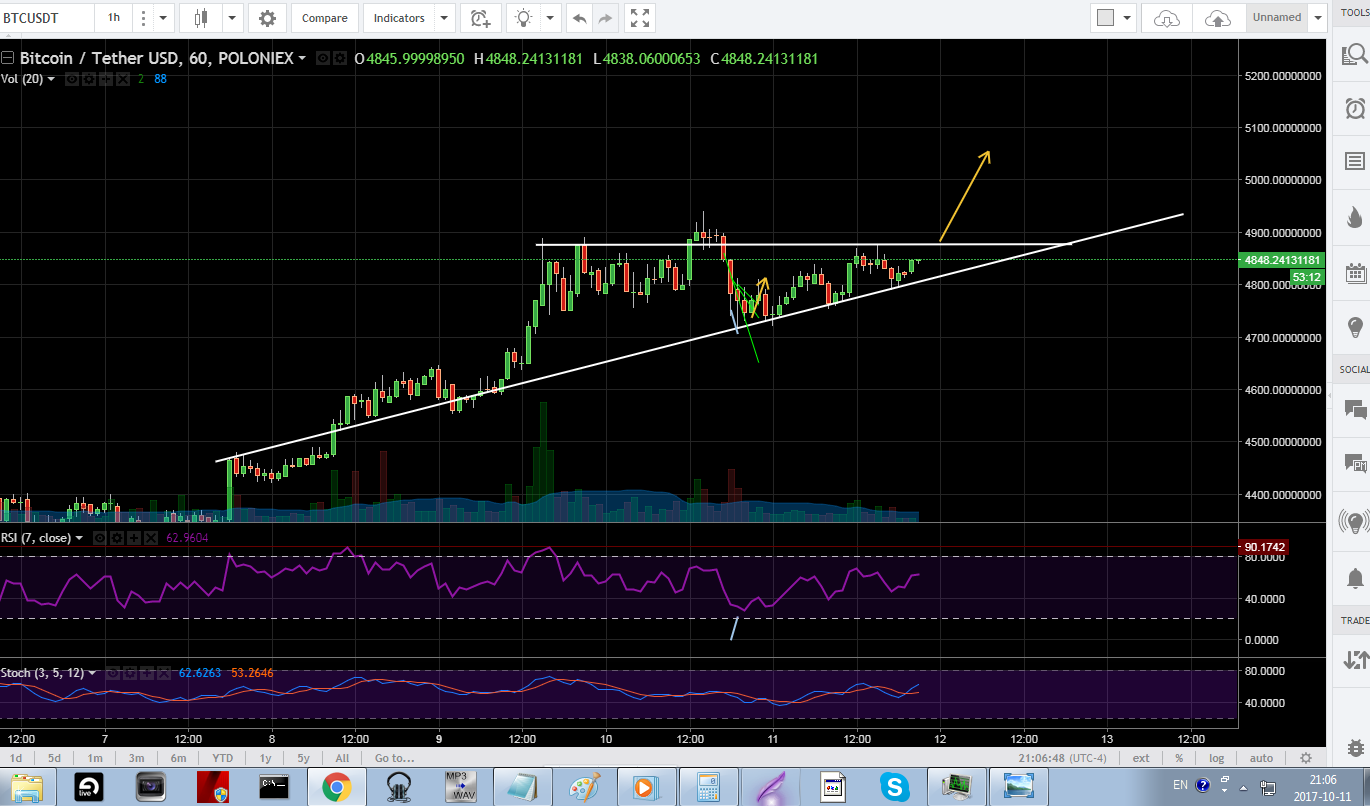Collapse the chart legend with minus box

[x=8, y=58]
